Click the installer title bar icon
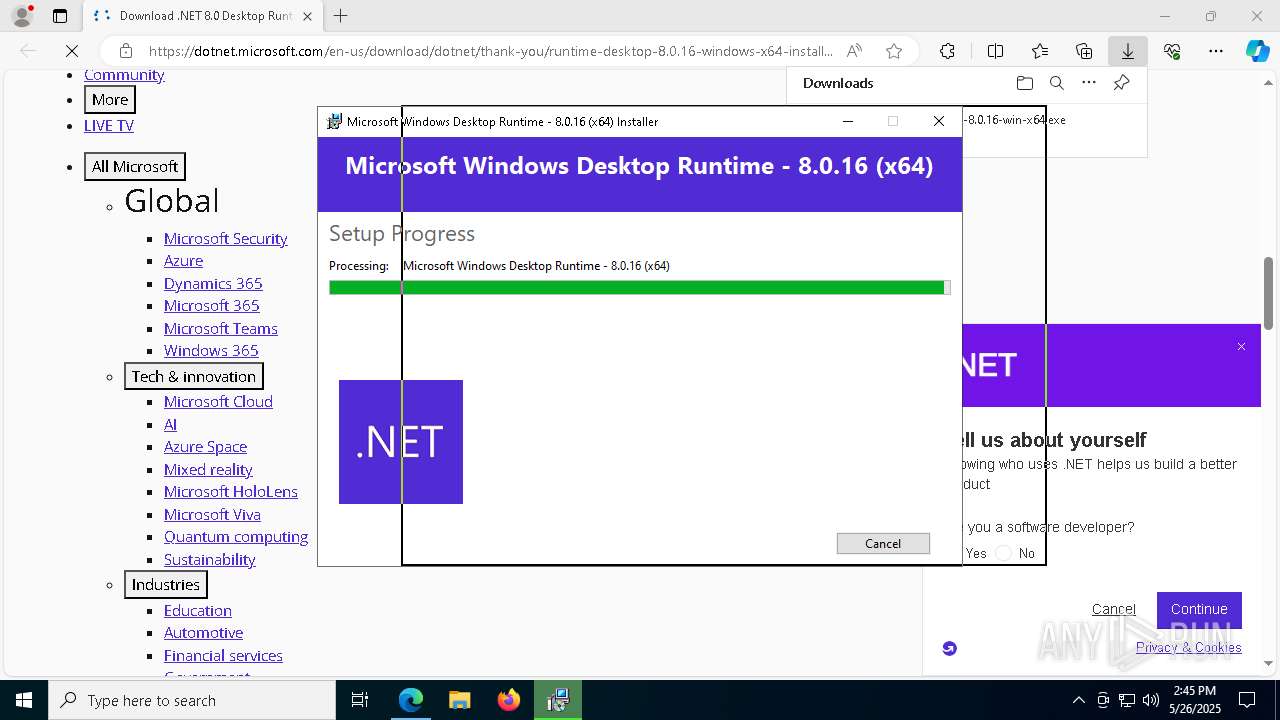1280x720 pixels. coord(334,121)
